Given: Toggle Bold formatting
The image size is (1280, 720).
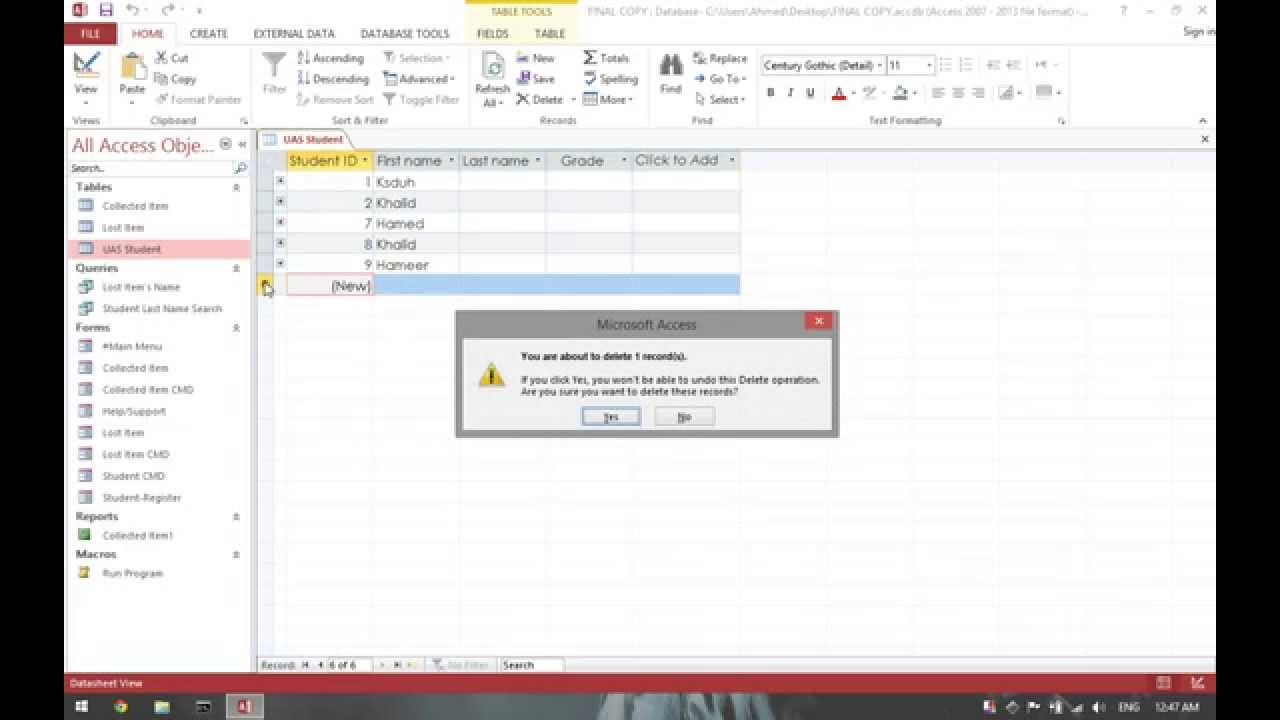Looking at the screenshot, I should [770, 93].
